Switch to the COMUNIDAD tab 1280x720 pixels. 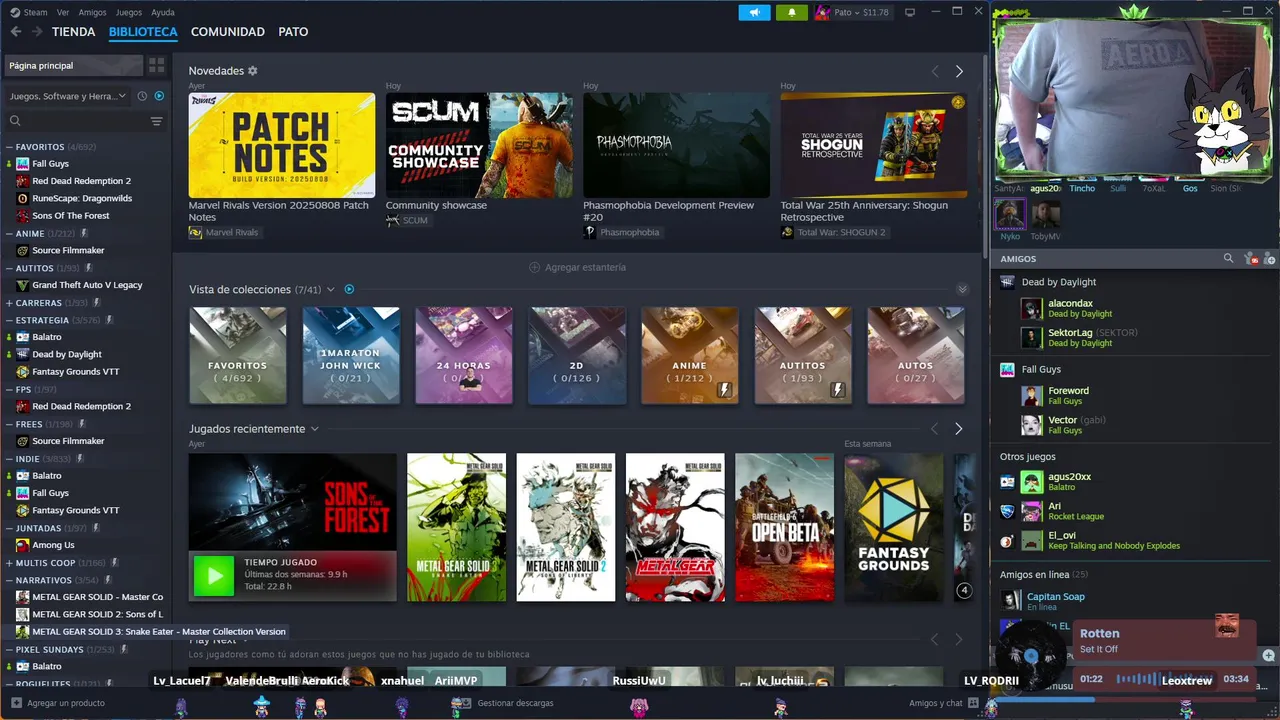(x=228, y=32)
